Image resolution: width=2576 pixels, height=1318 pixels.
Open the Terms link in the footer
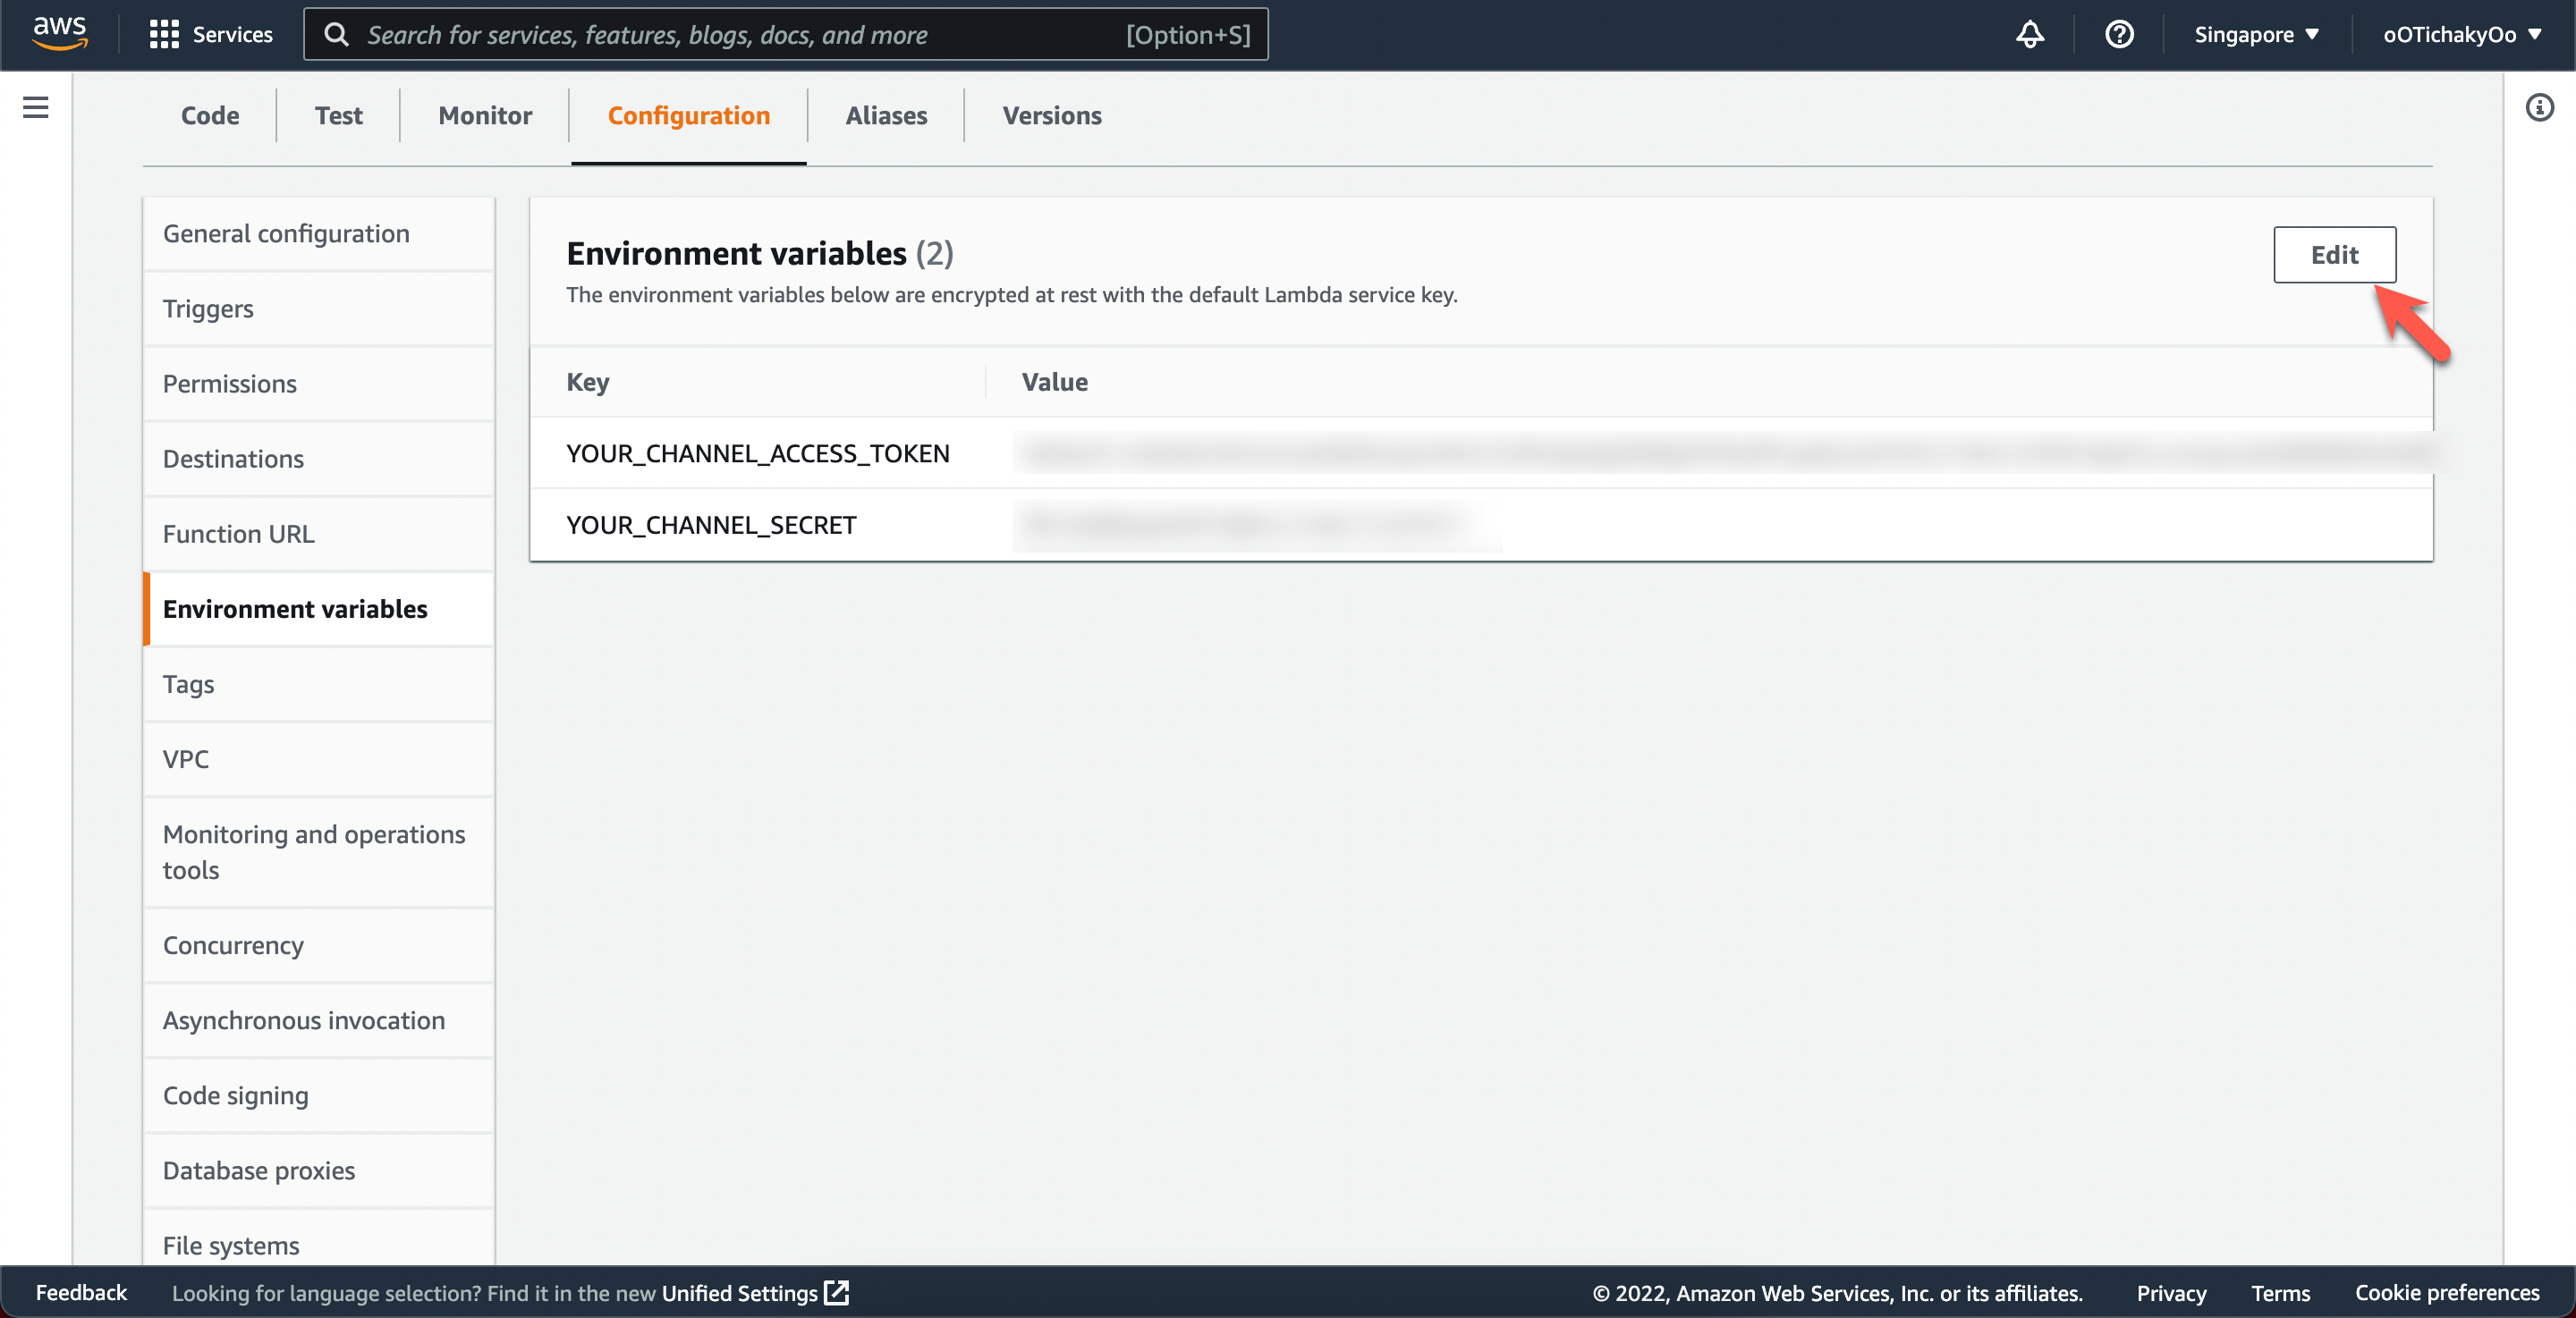[x=2280, y=1292]
